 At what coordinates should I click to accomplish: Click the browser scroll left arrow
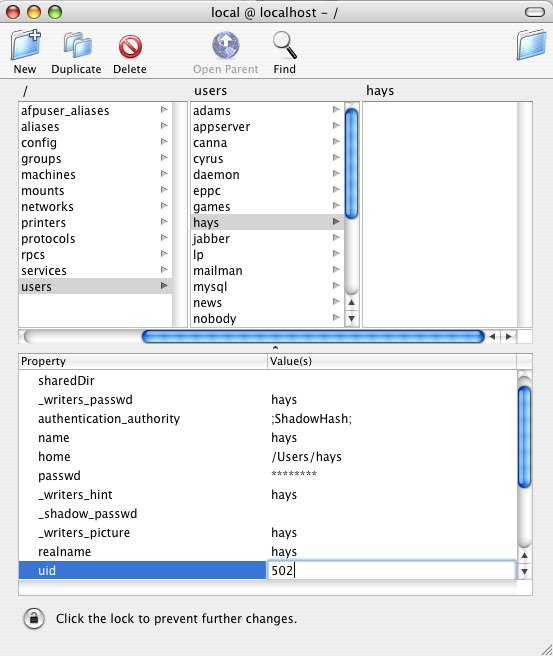tap(493, 336)
